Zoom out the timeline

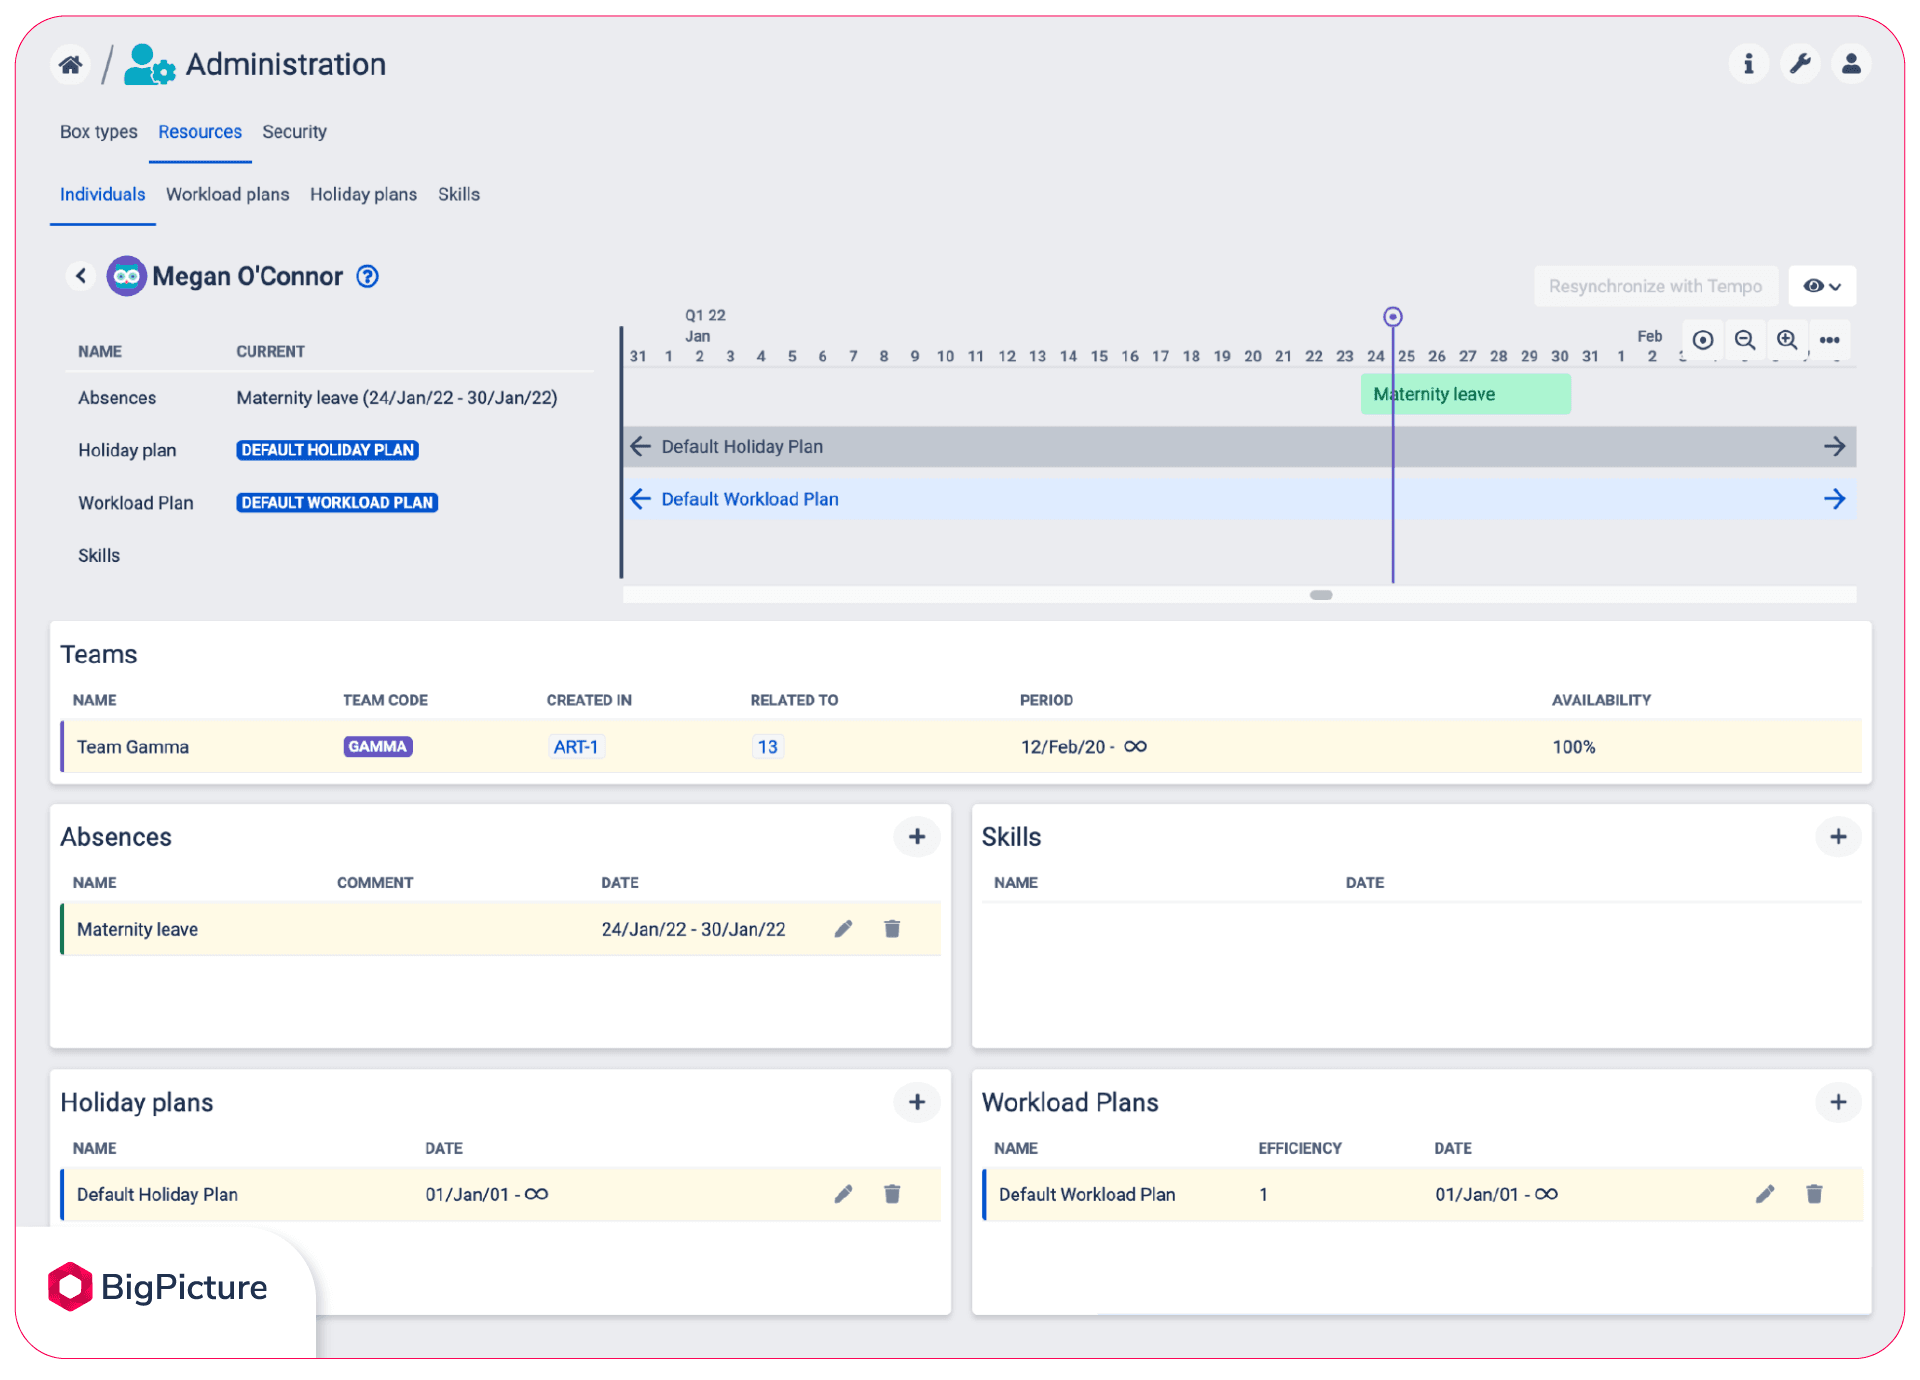pos(1745,340)
